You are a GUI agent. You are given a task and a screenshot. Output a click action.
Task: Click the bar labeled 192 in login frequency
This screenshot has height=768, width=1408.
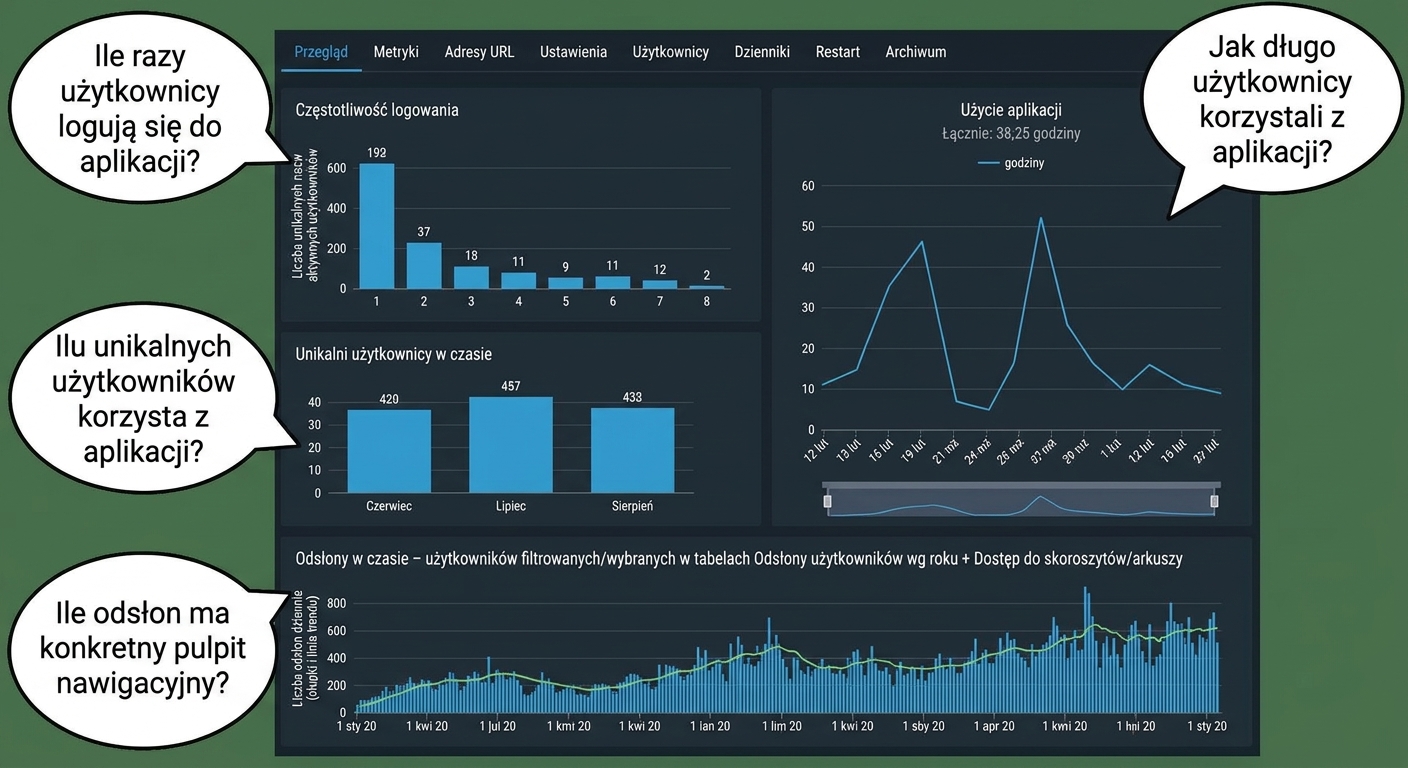(377, 226)
